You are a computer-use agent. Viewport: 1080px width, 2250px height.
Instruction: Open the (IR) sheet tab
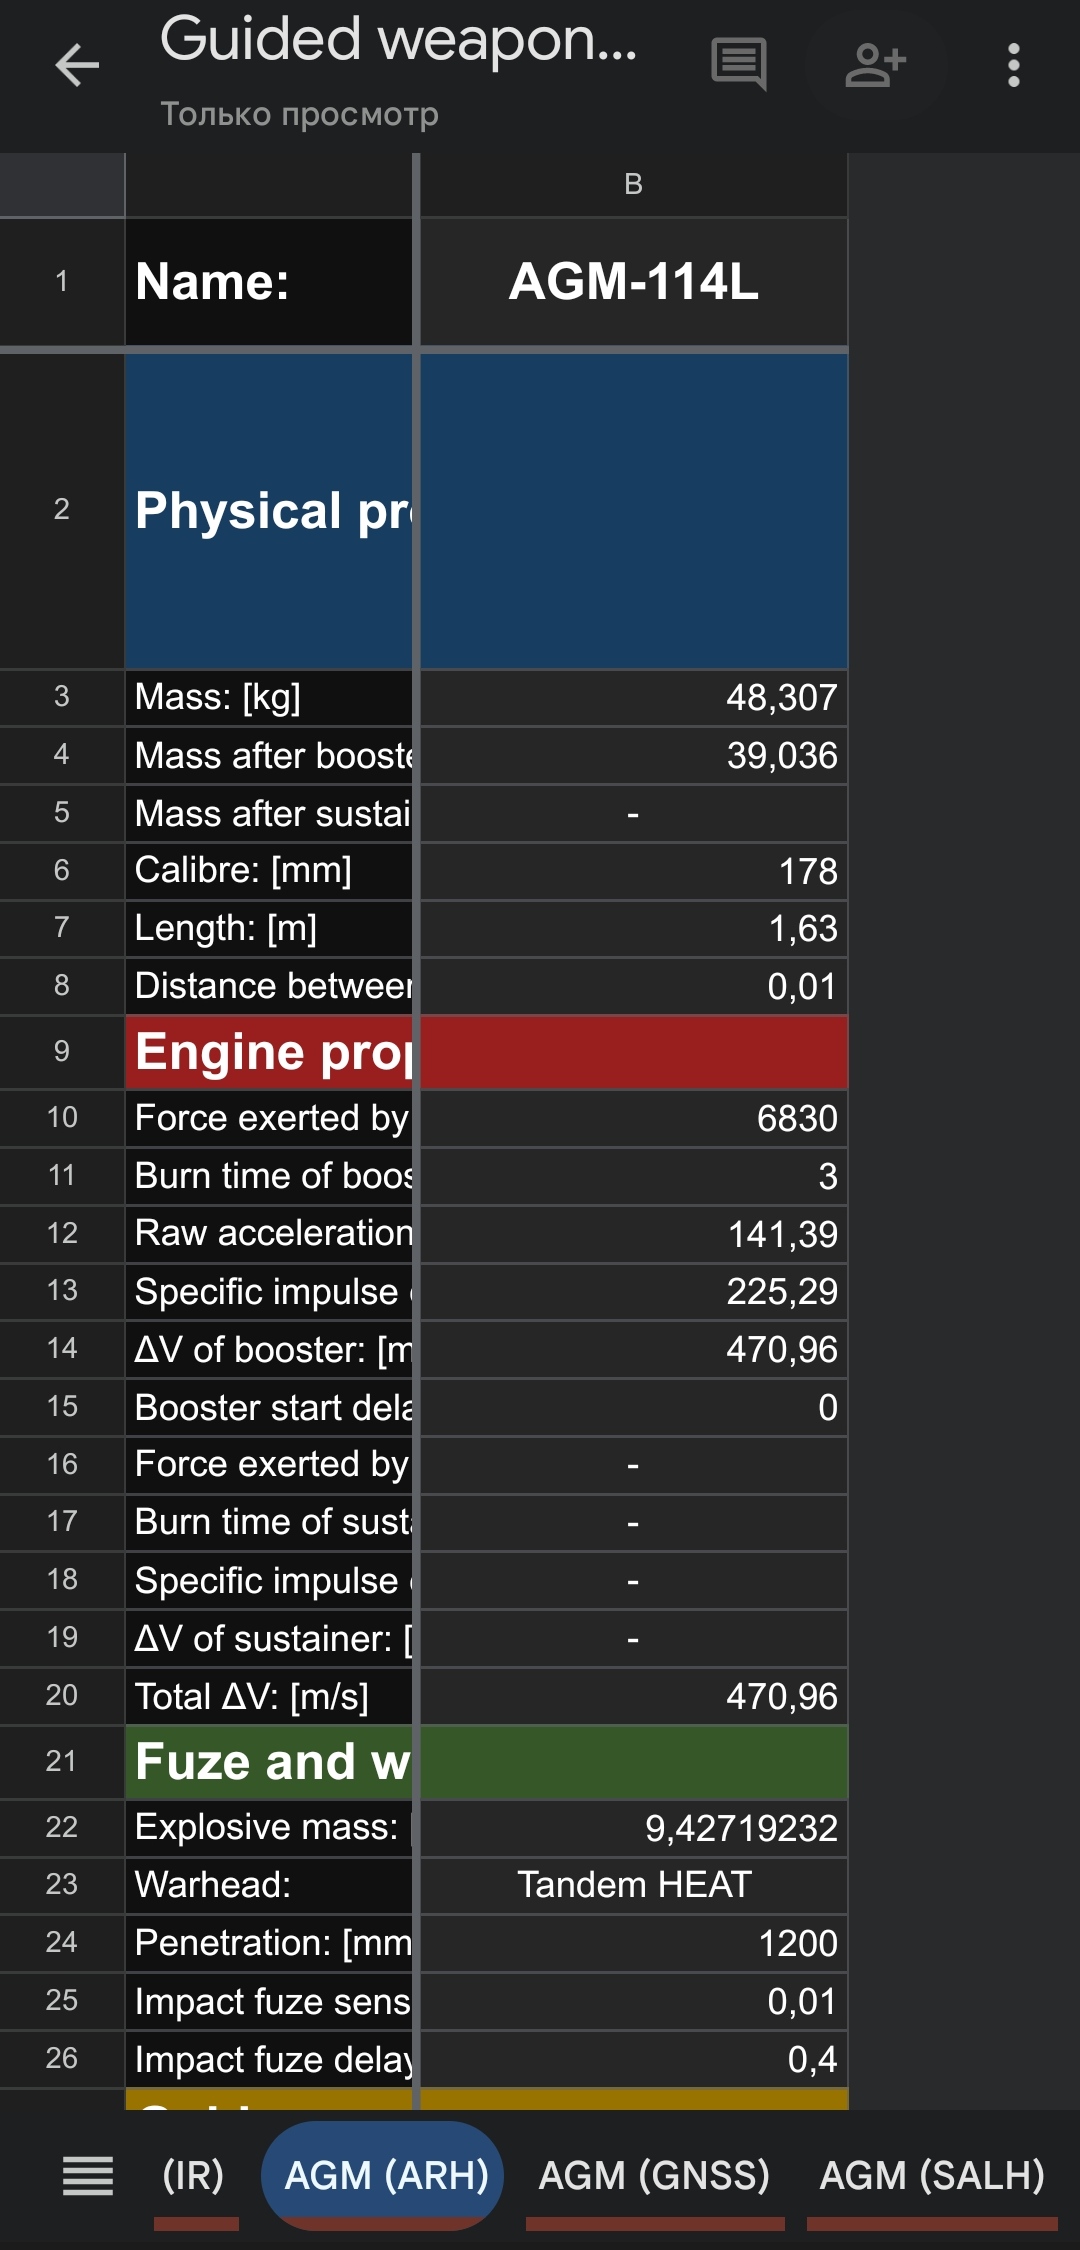coord(193,2176)
